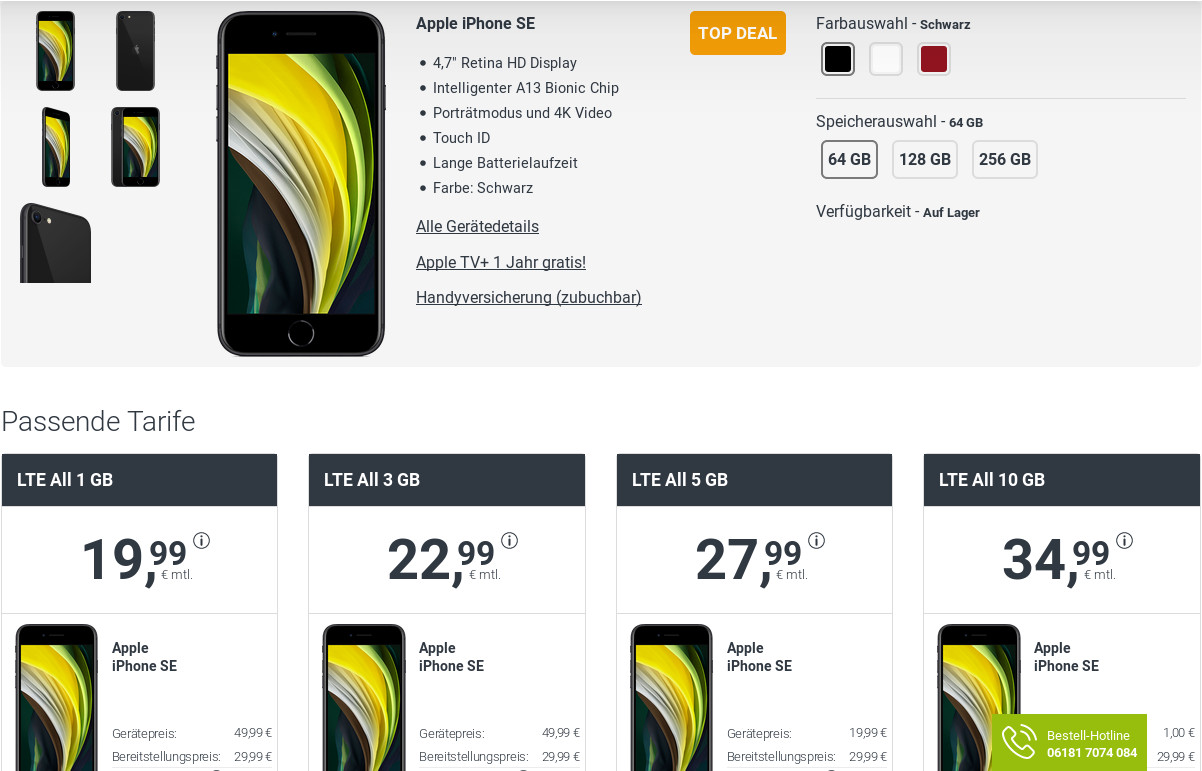The height and width of the screenshot is (771, 1202).
Task: Show the camera corner close-up thumbnail
Action: [56, 243]
